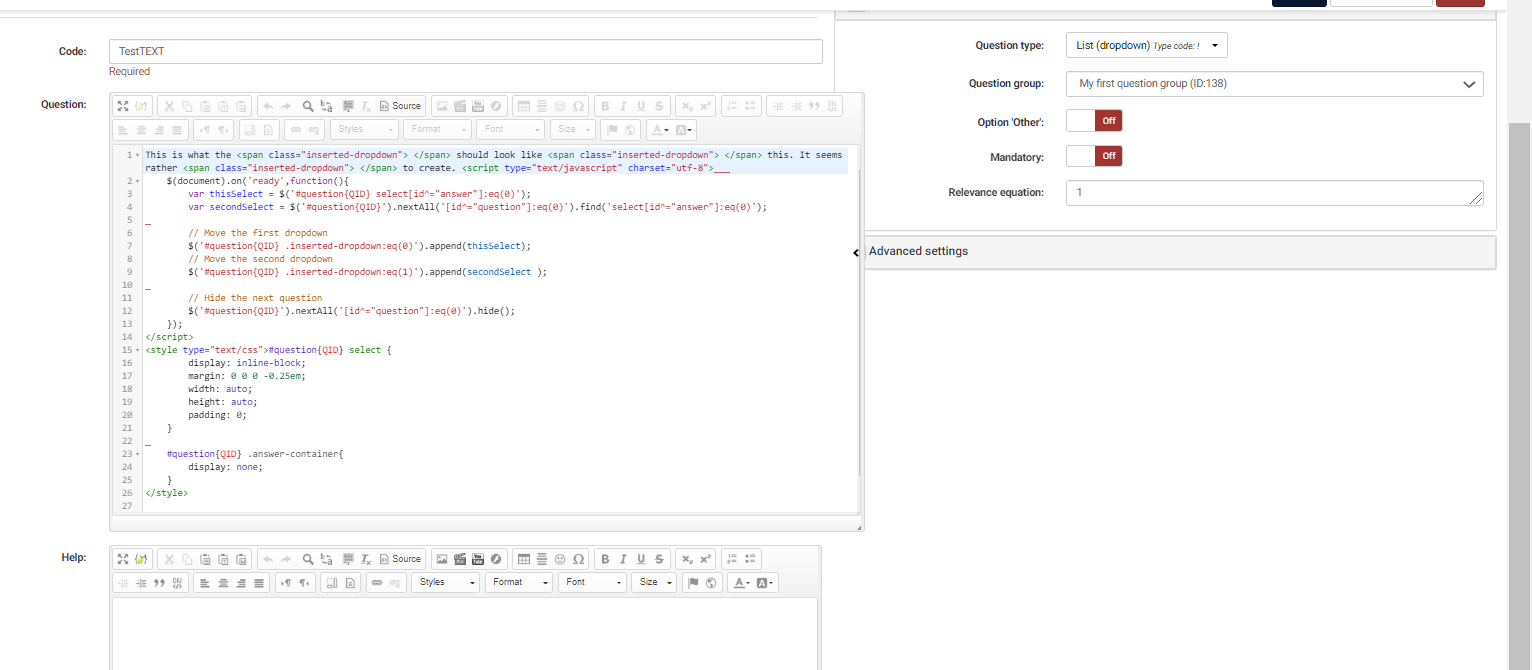Open Find in the Question editor toolbar
The image size is (1532, 670).
tap(308, 106)
